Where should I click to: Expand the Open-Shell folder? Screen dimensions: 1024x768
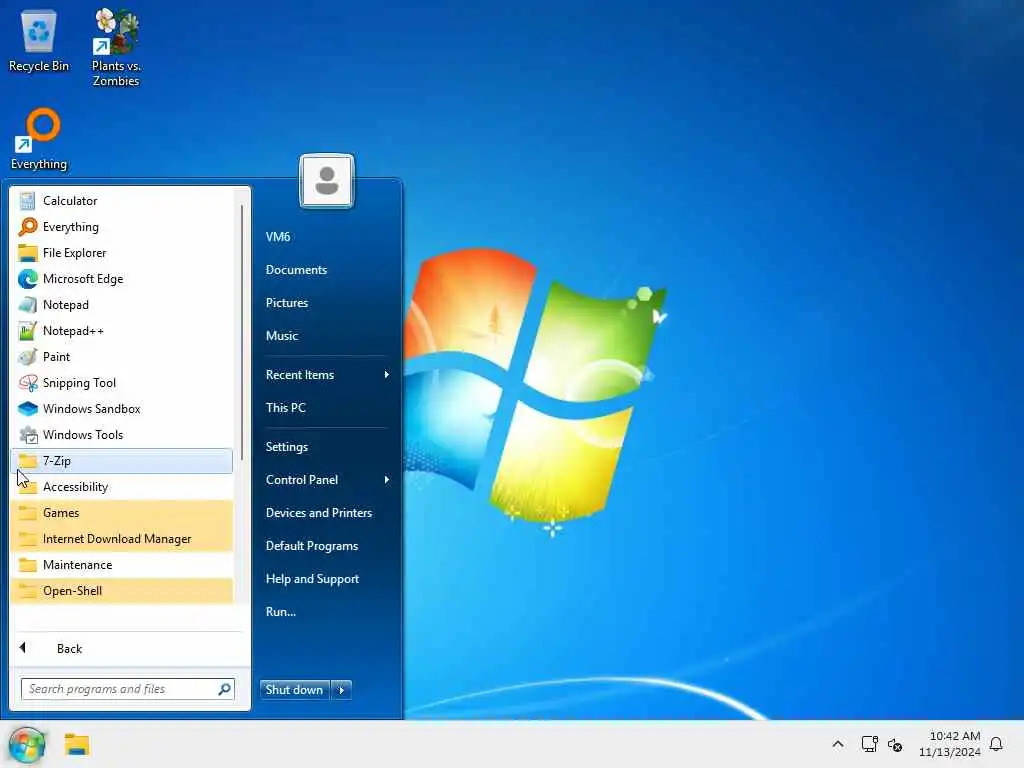tap(121, 591)
